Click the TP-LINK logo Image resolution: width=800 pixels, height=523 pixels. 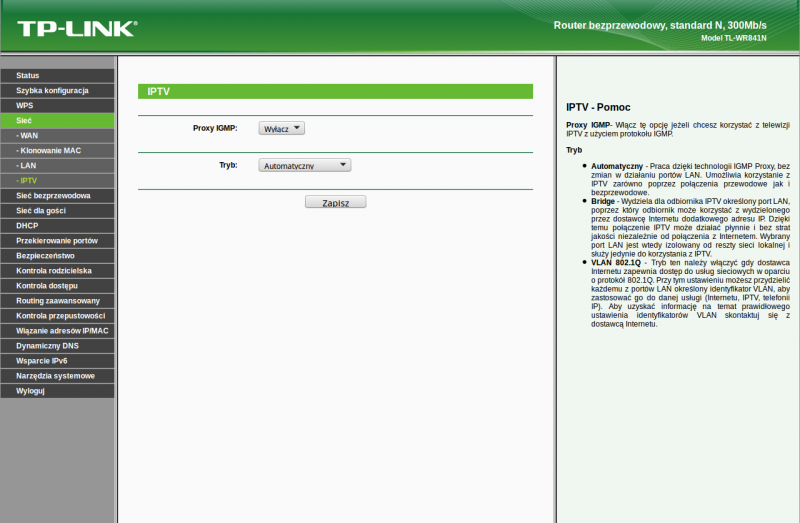[77, 29]
